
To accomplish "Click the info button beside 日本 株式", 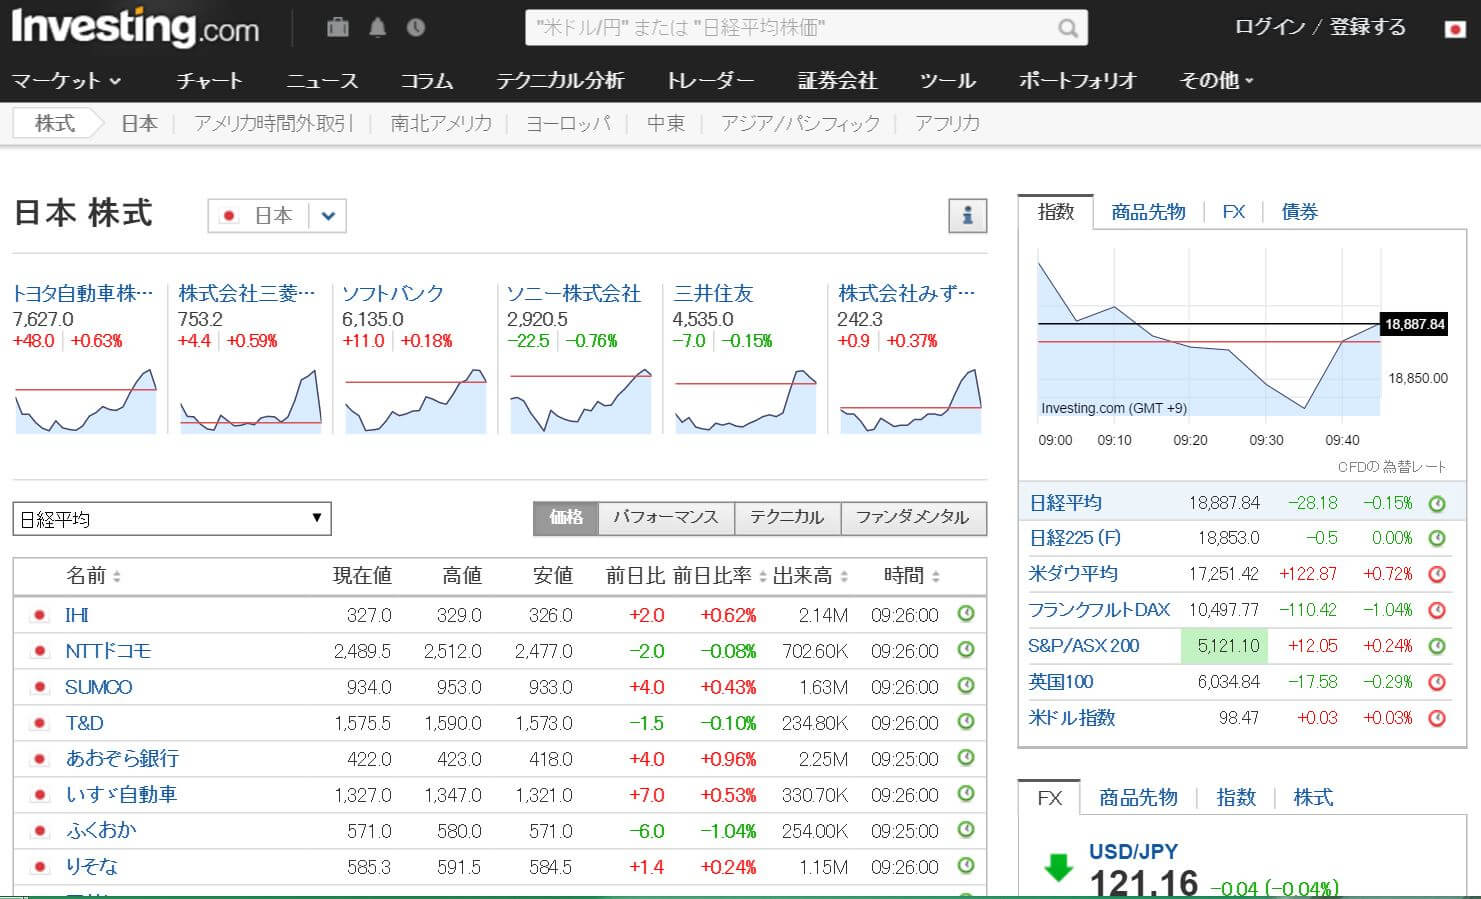I will point(967,215).
